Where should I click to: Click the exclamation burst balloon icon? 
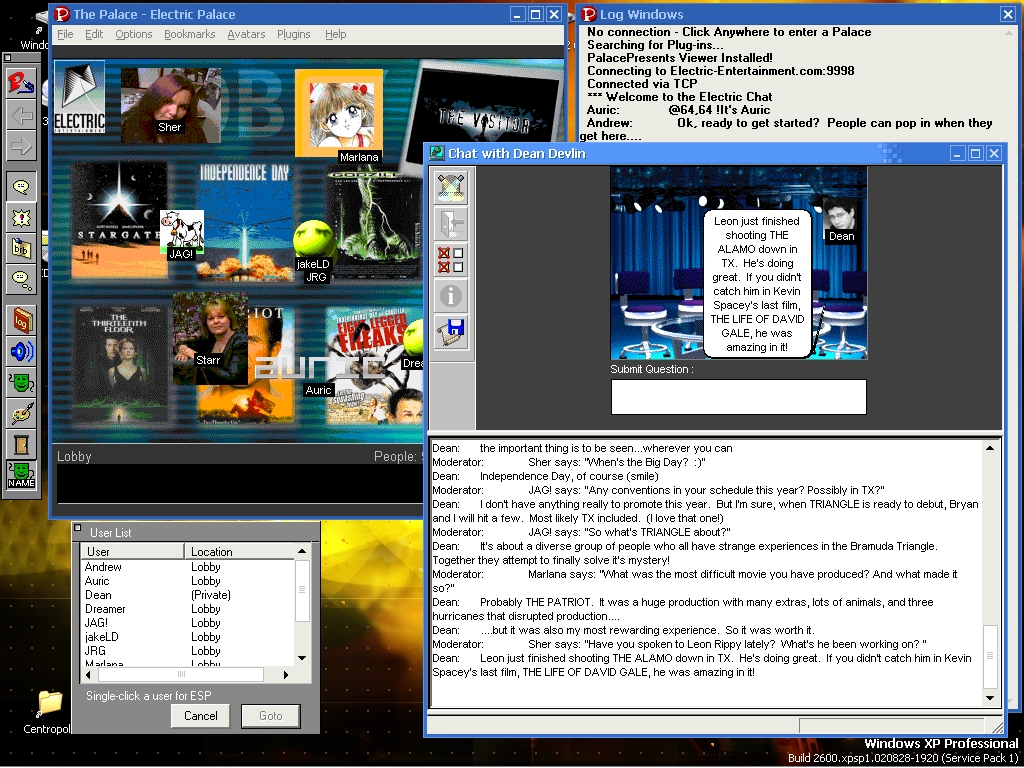22,217
